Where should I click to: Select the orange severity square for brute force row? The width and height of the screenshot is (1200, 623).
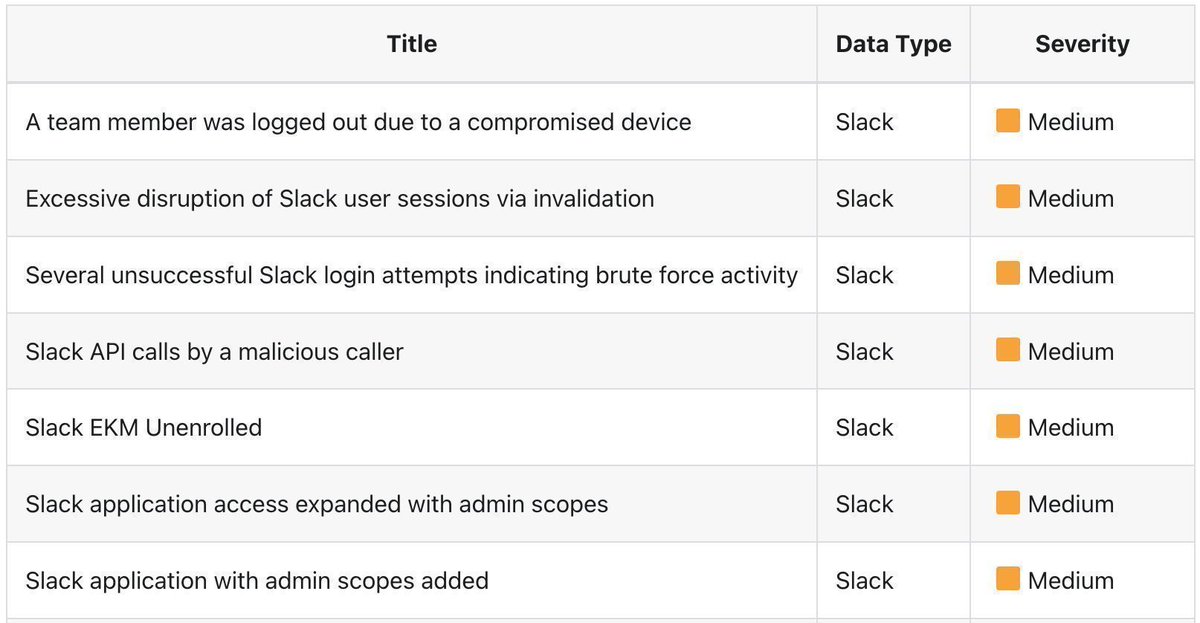coord(1008,274)
